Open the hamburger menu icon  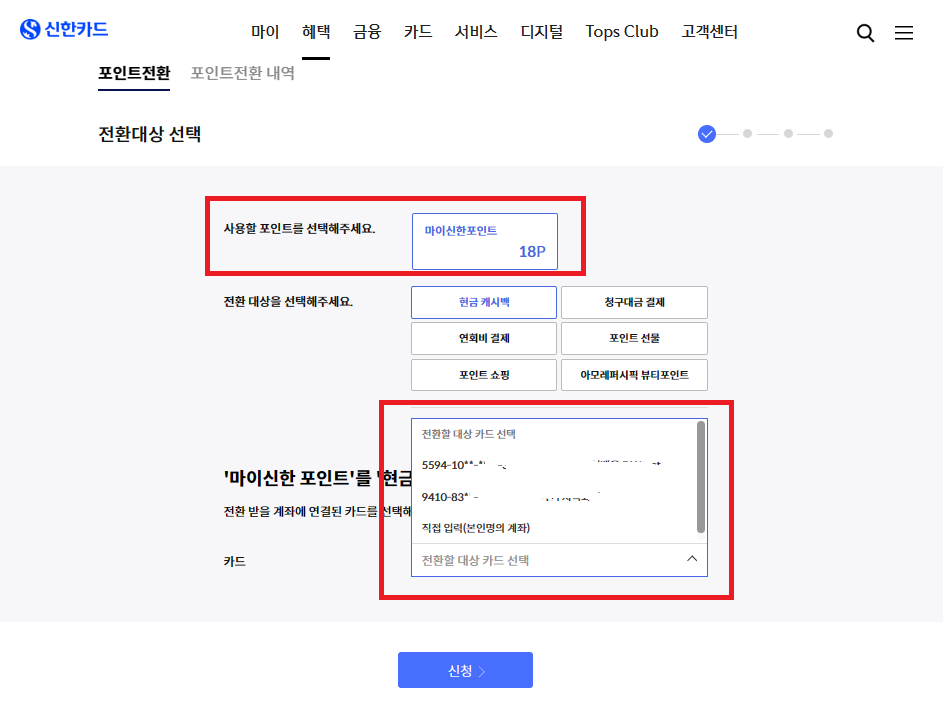pyautogui.click(x=904, y=32)
